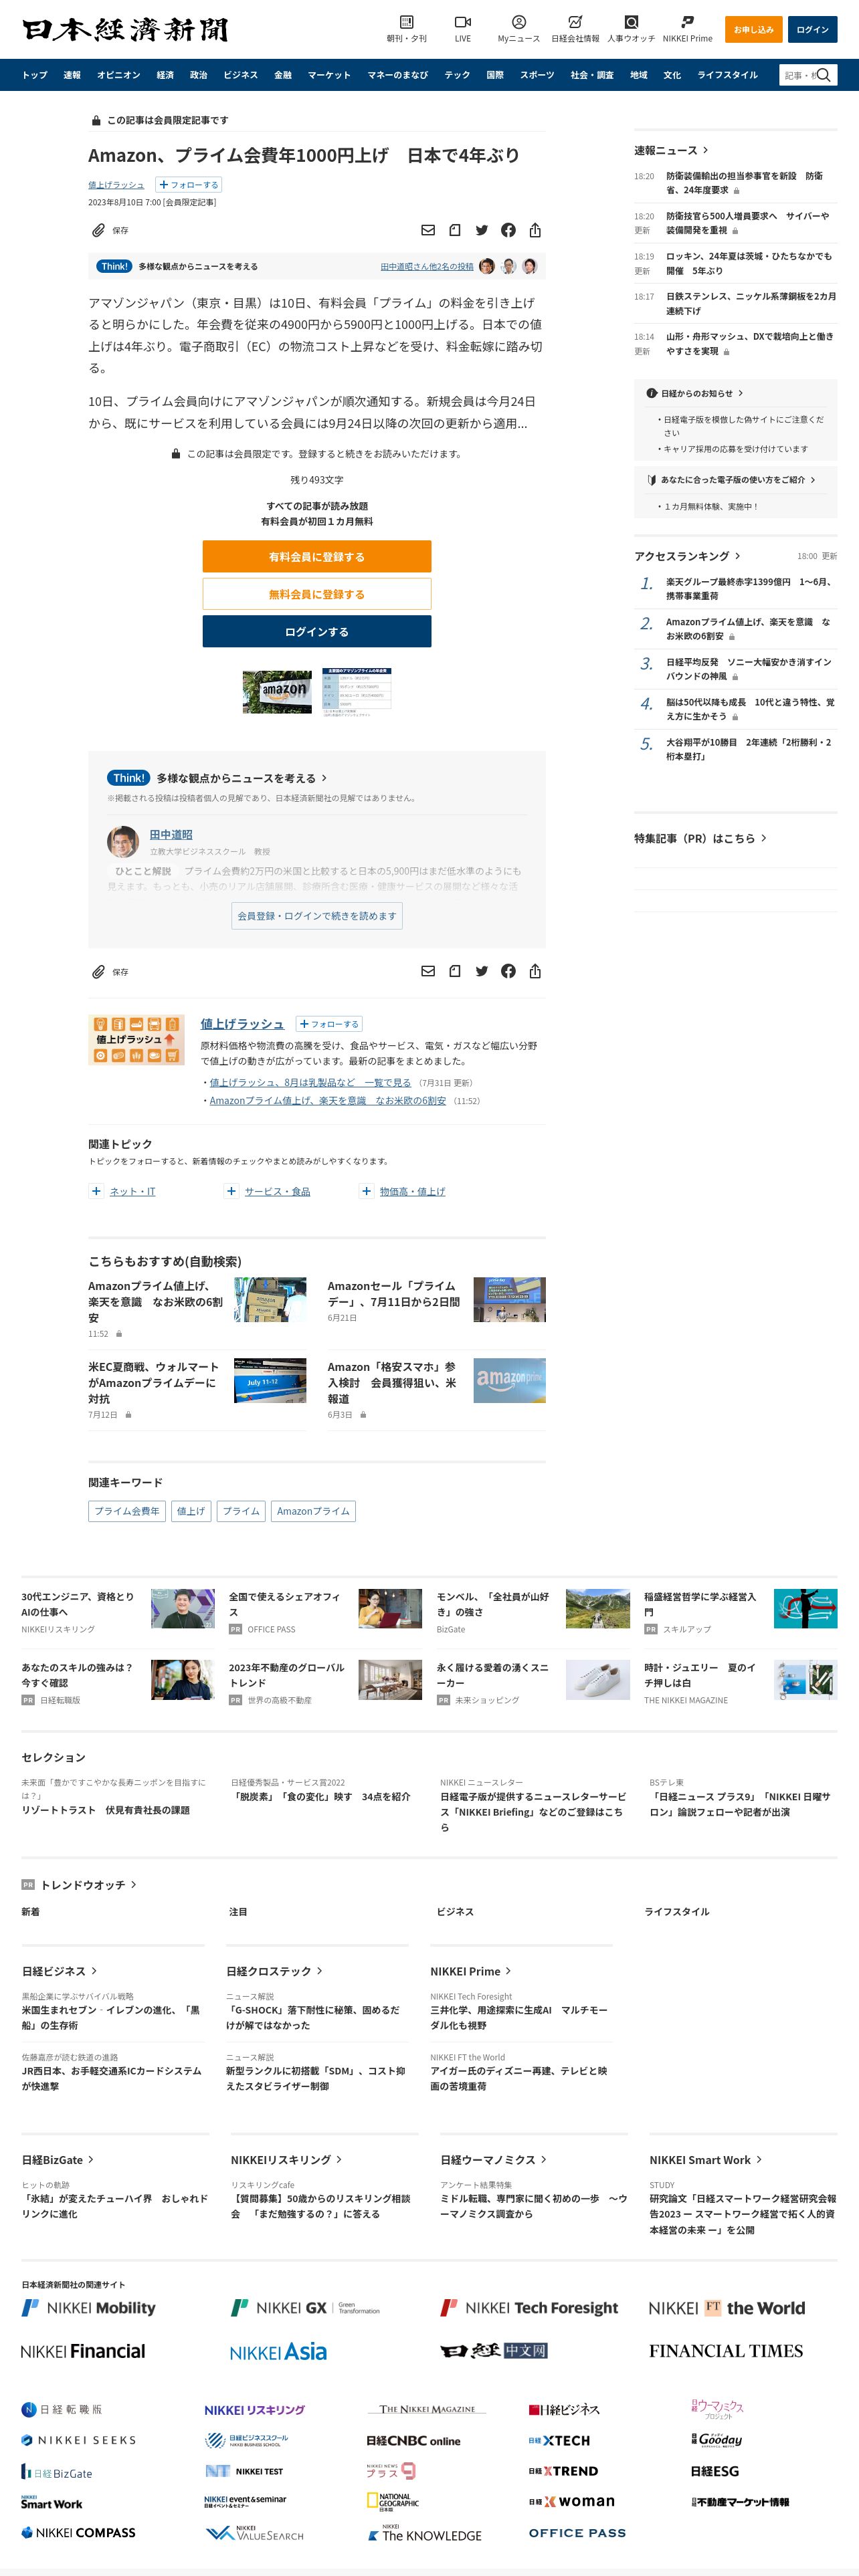Expand the 速報ニュース section chevron
The width and height of the screenshot is (859, 2576).
(x=706, y=150)
